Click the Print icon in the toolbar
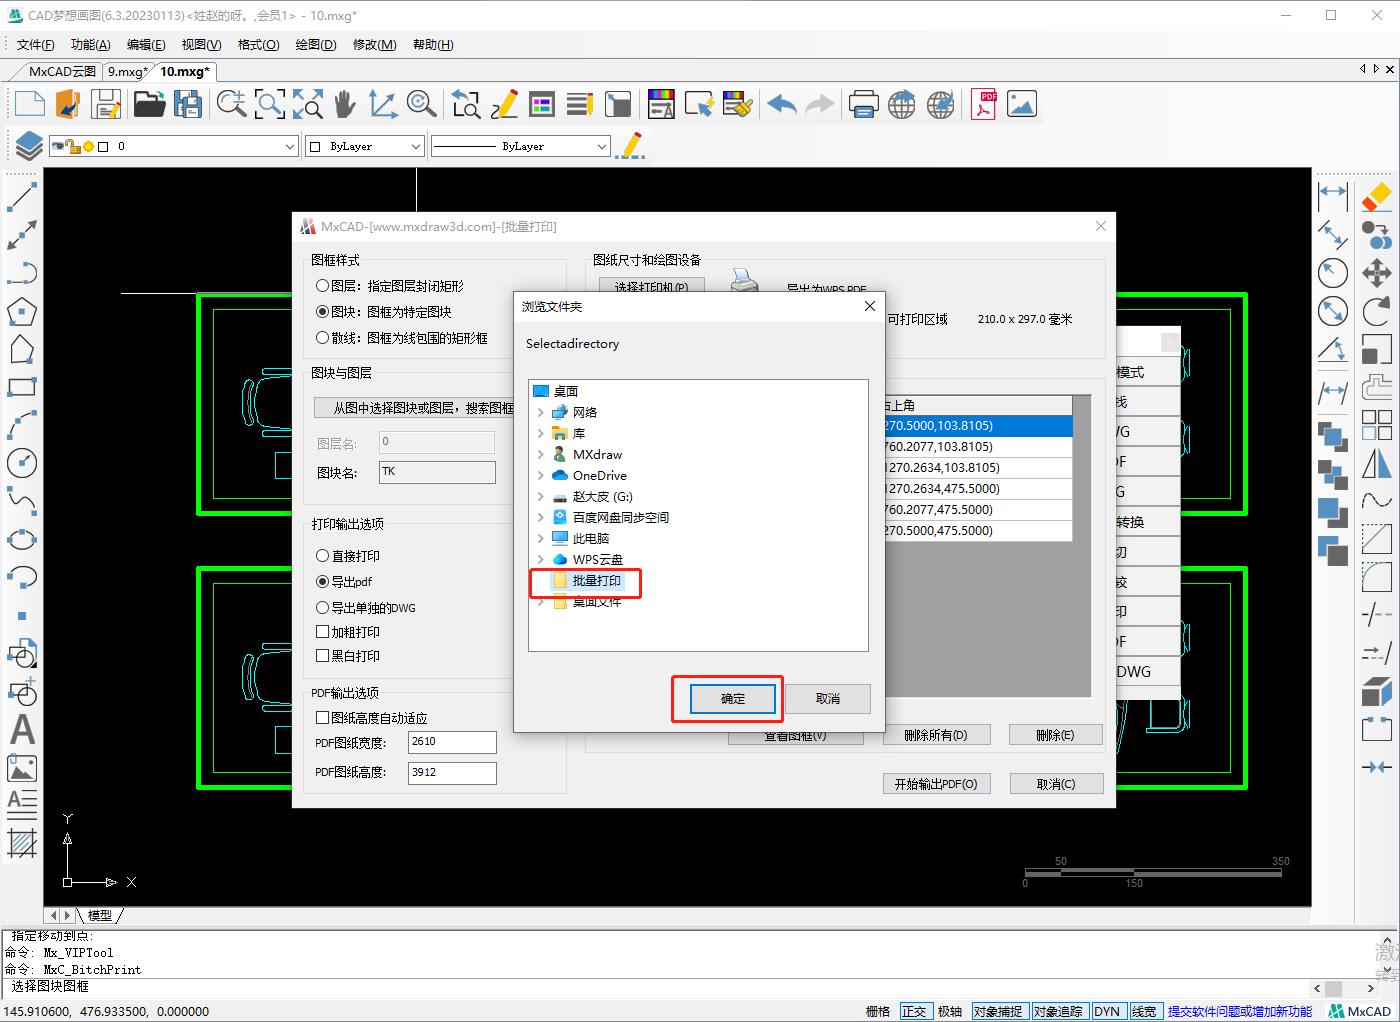1400x1022 pixels. (x=863, y=104)
